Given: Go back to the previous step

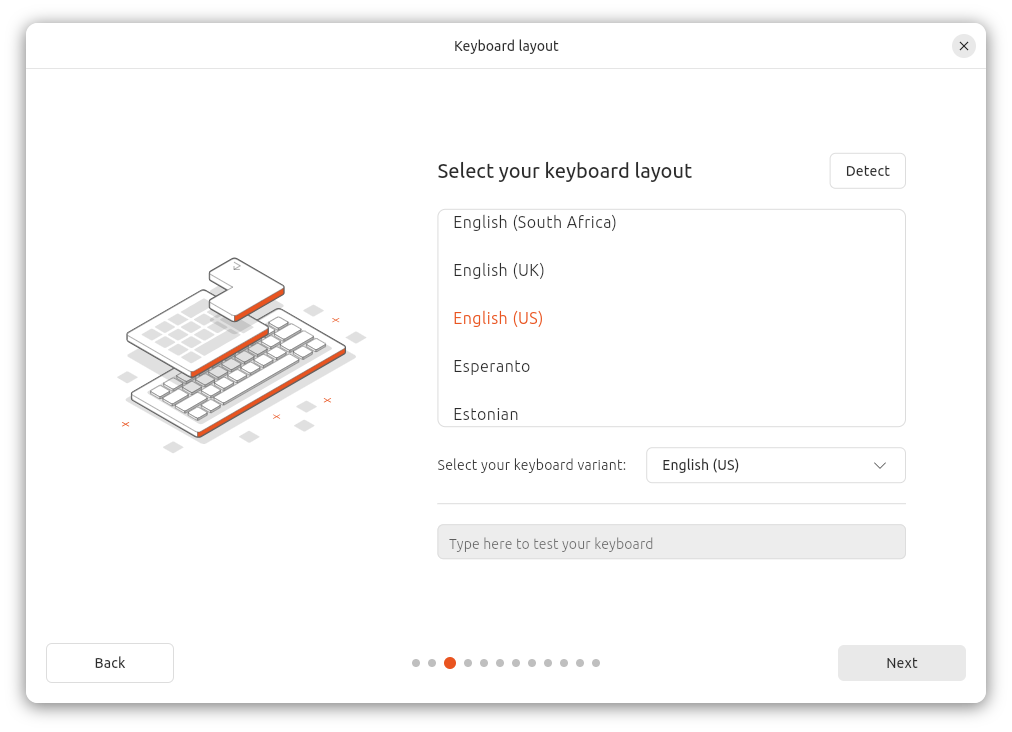Looking at the screenshot, I should click(x=110, y=663).
